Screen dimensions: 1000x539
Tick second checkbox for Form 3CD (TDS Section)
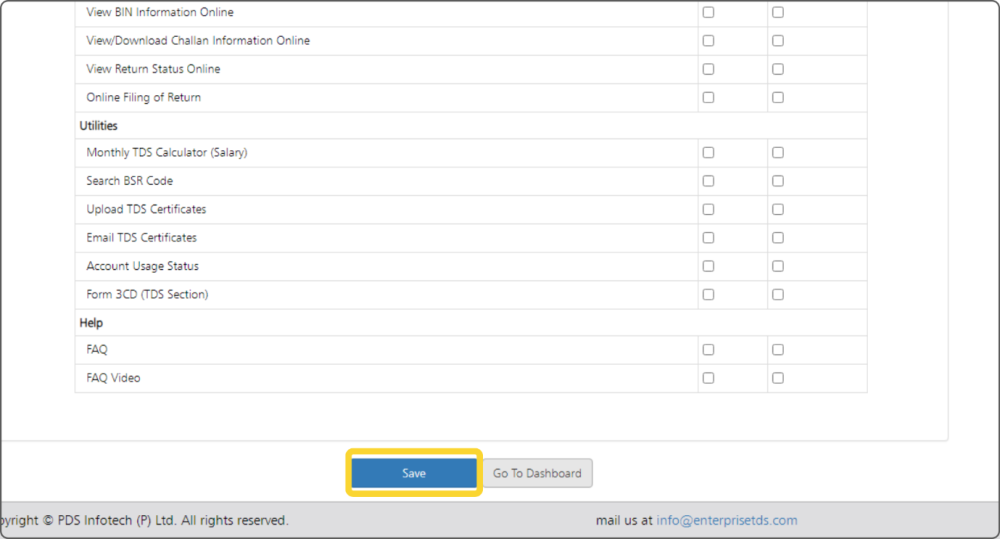[778, 295]
